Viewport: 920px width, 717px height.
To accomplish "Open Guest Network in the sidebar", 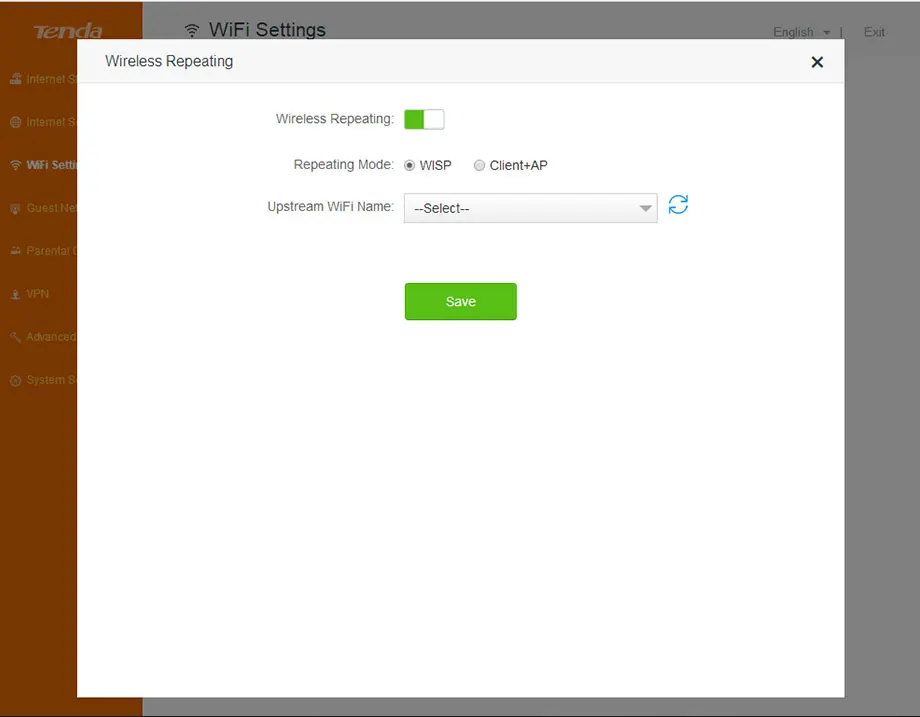I will pos(43,208).
